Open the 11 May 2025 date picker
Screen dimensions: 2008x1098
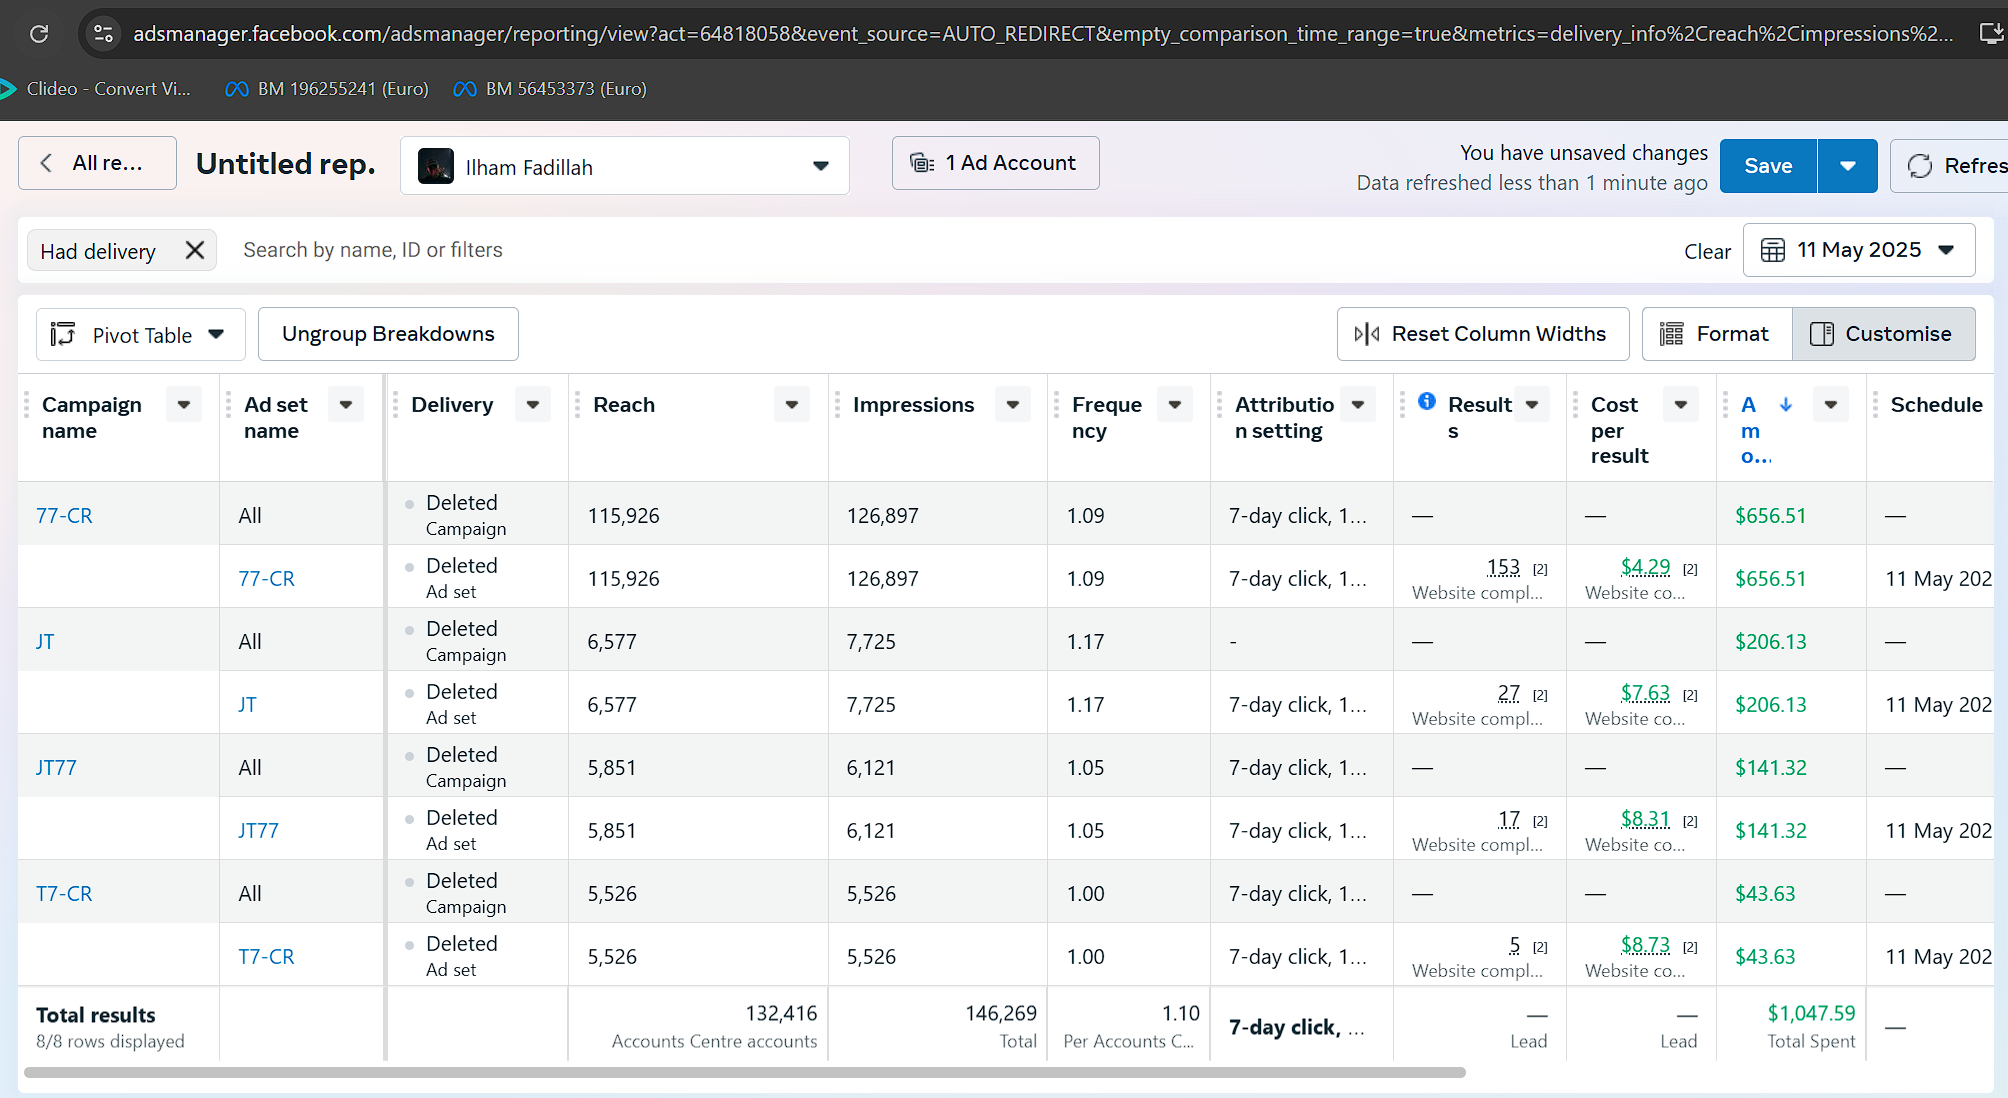[1858, 250]
